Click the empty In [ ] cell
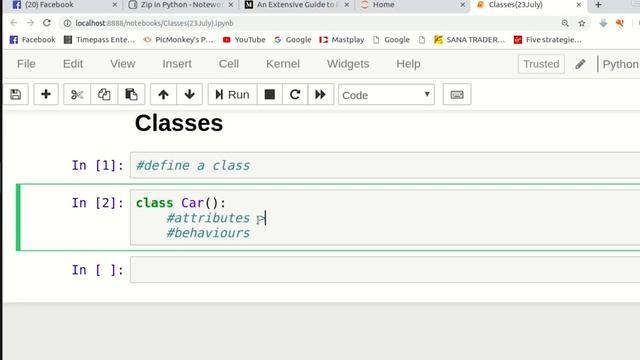Screen dimensions: 640x360 tap(385, 270)
